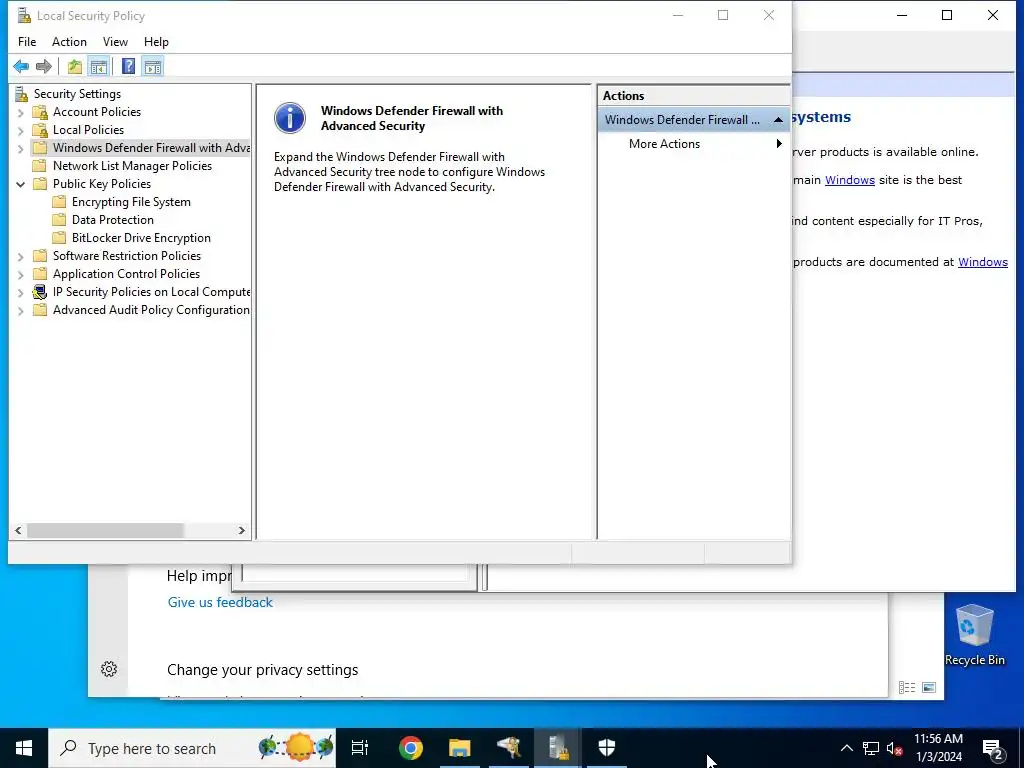Click the Forward arrow in toolbar
The width and height of the screenshot is (1024, 768).
coord(44,67)
